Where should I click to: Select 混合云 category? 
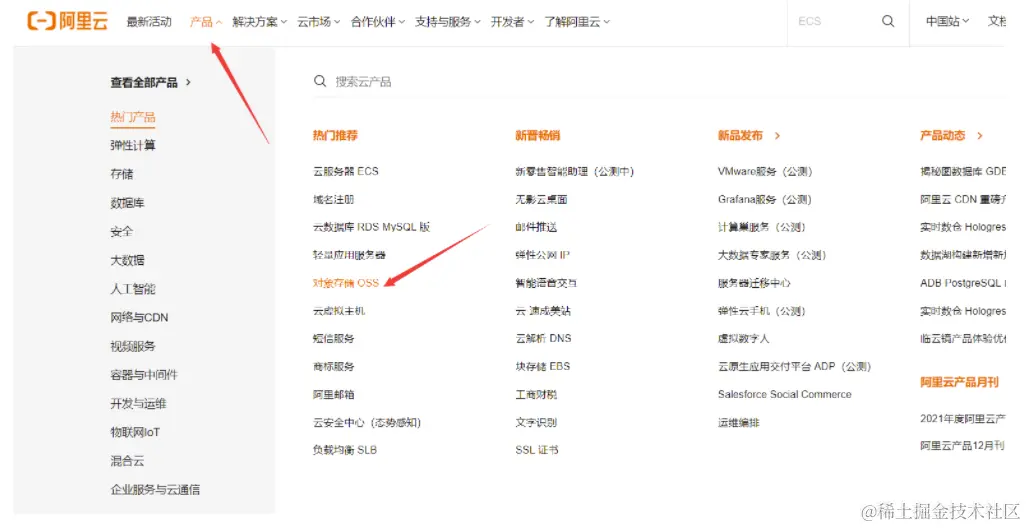pyautogui.click(x=127, y=461)
